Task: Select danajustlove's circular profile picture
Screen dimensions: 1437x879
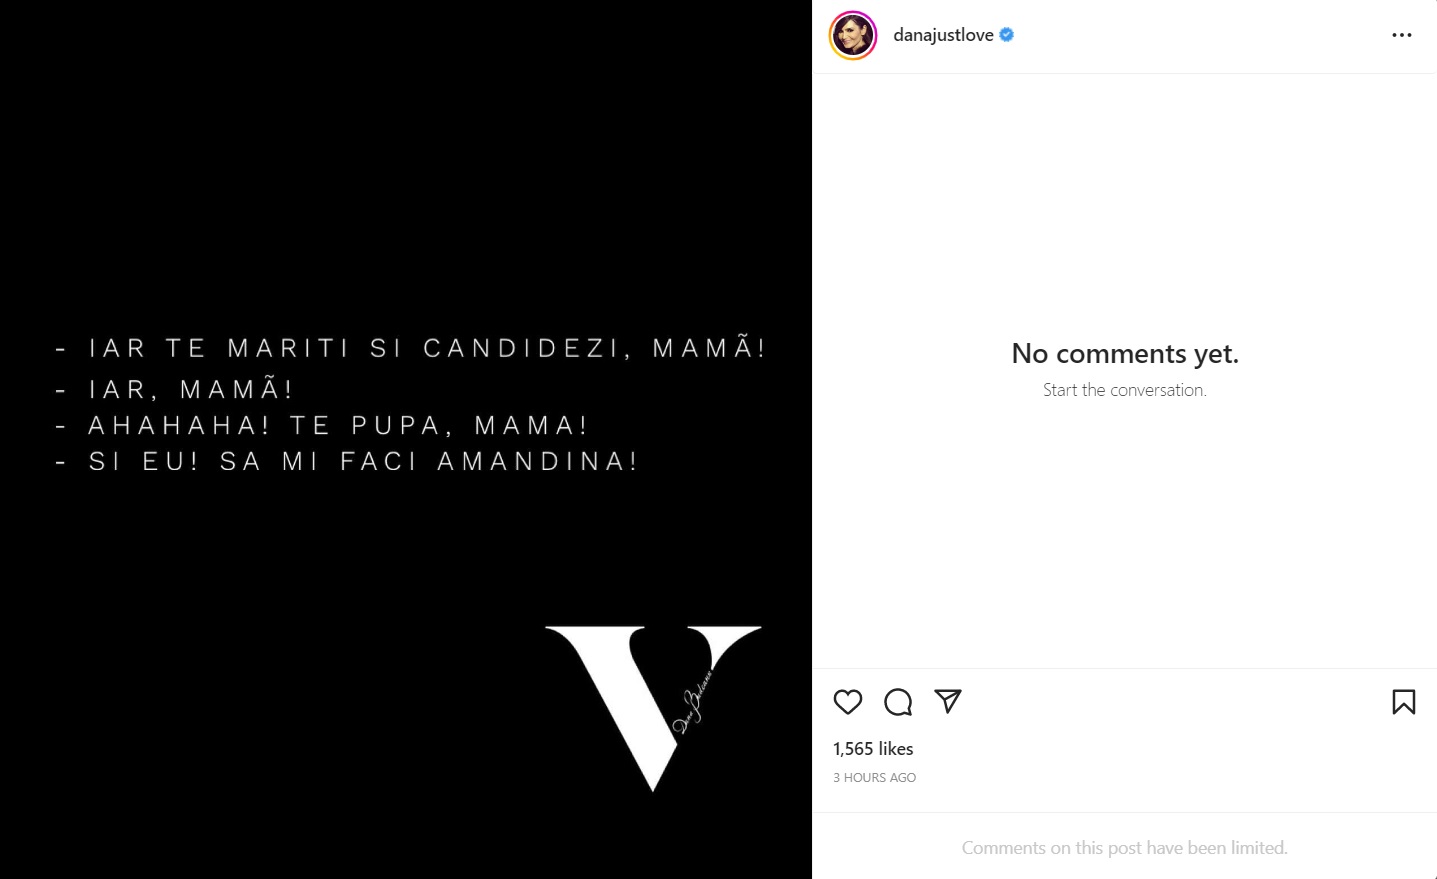Action: point(852,35)
